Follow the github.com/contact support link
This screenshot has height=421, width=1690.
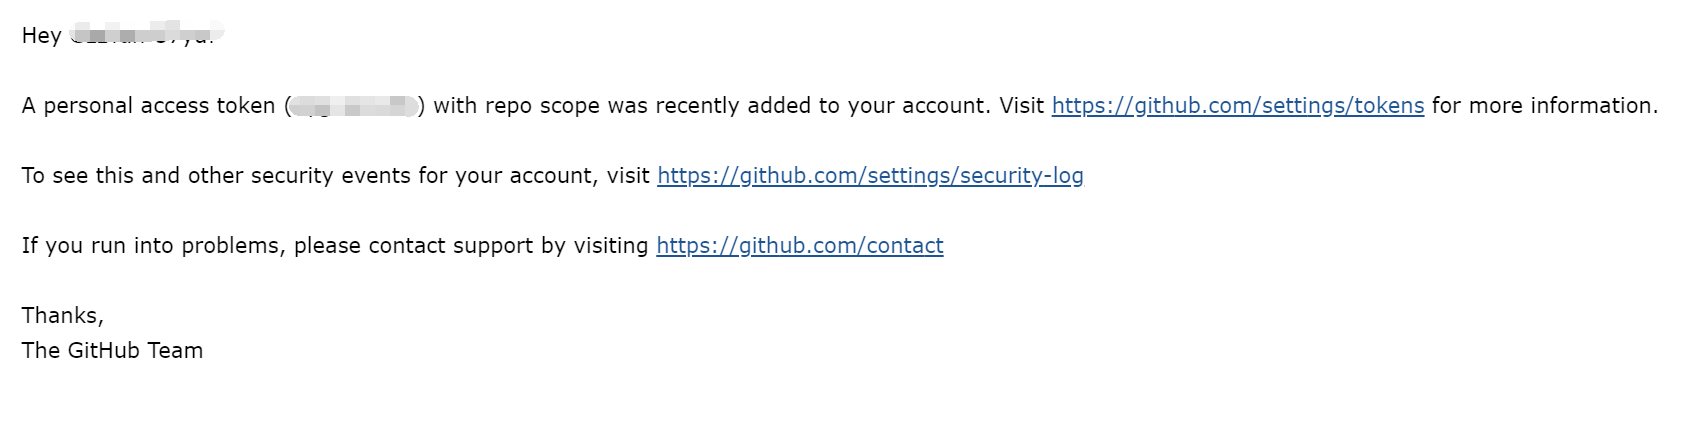click(x=800, y=246)
